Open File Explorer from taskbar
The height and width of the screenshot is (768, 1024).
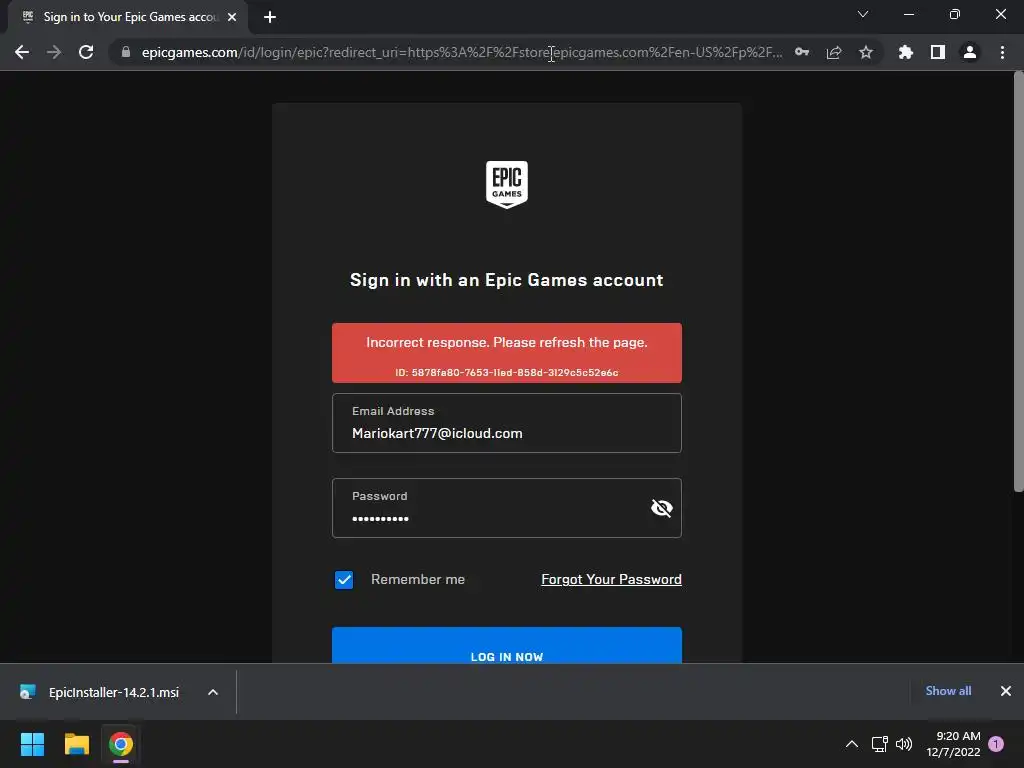(76, 744)
